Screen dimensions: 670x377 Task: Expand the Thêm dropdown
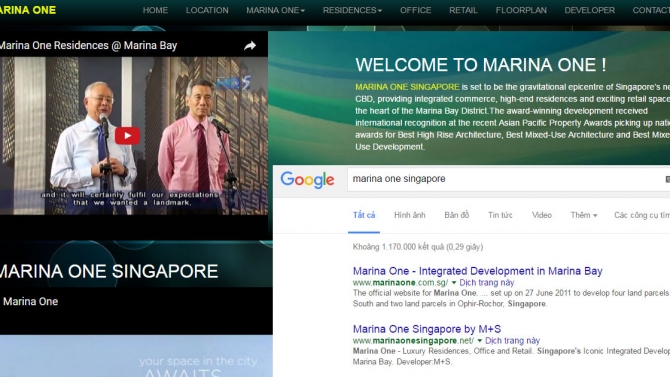pyautogui.click(x=584, y=215)
